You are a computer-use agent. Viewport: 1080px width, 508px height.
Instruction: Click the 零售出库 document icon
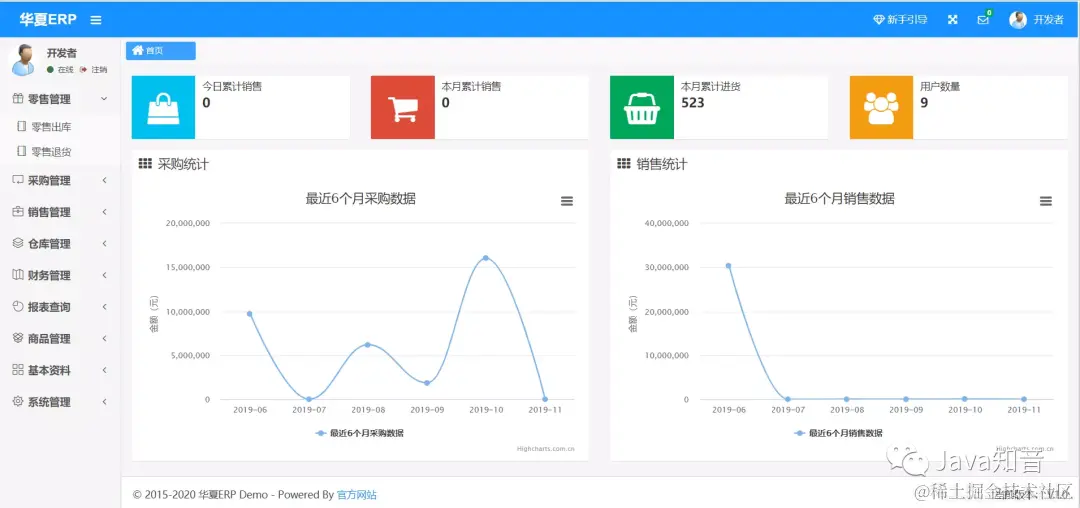21,126
